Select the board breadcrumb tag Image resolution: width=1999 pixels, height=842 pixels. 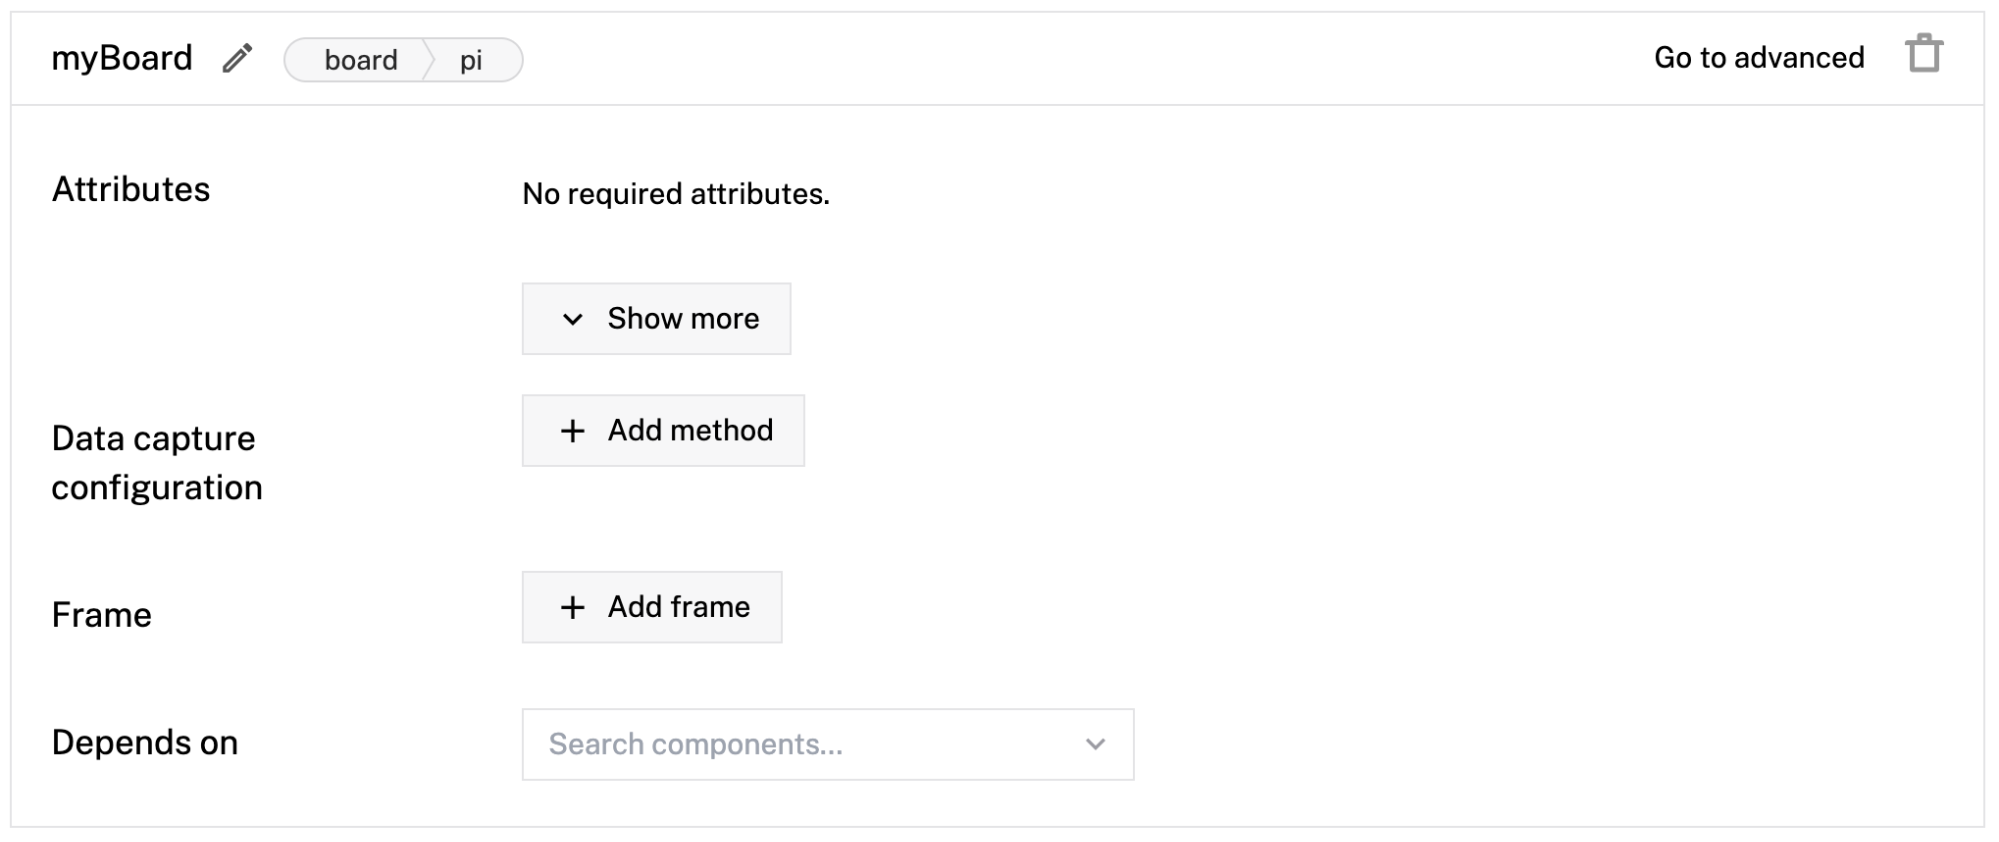click(x=361, y=60)
